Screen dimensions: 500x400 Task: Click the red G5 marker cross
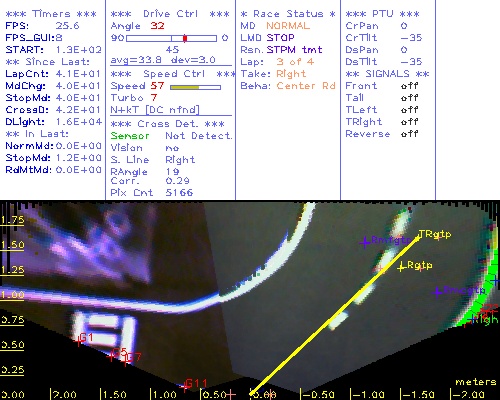pyautogui.click(x=111, y=357)
